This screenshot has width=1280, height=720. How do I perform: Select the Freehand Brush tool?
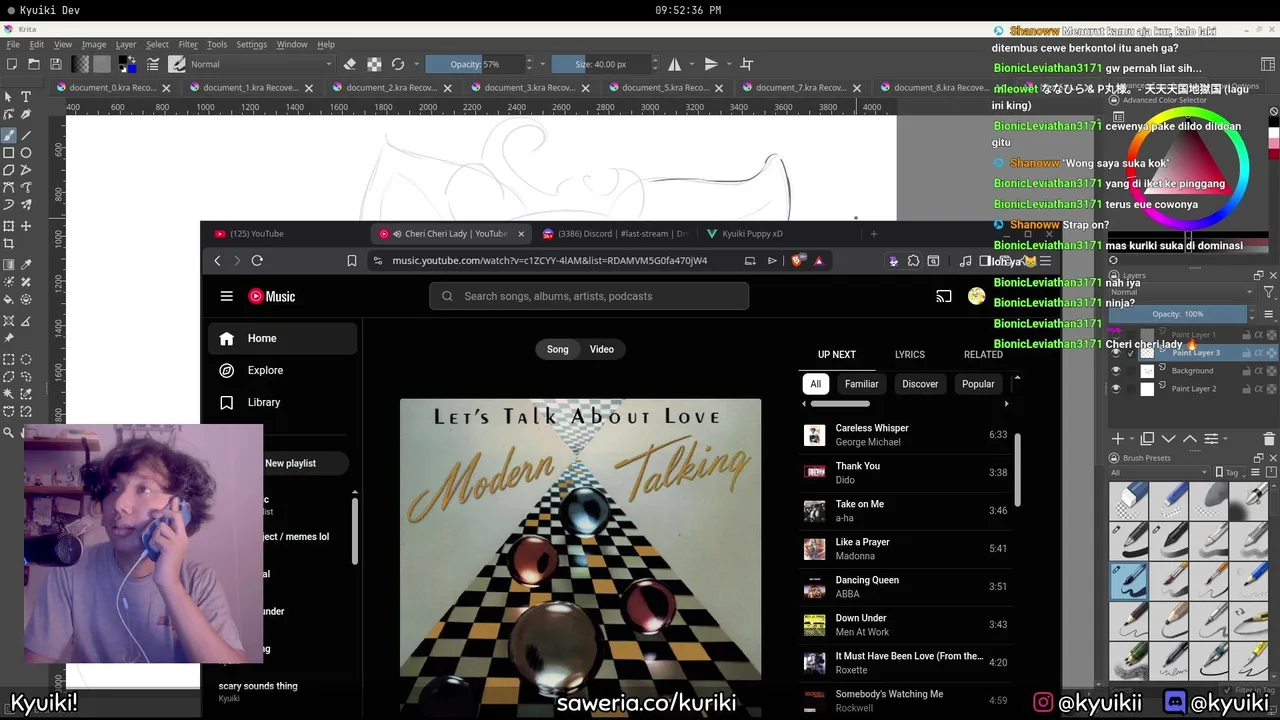(x=9, y=135)
